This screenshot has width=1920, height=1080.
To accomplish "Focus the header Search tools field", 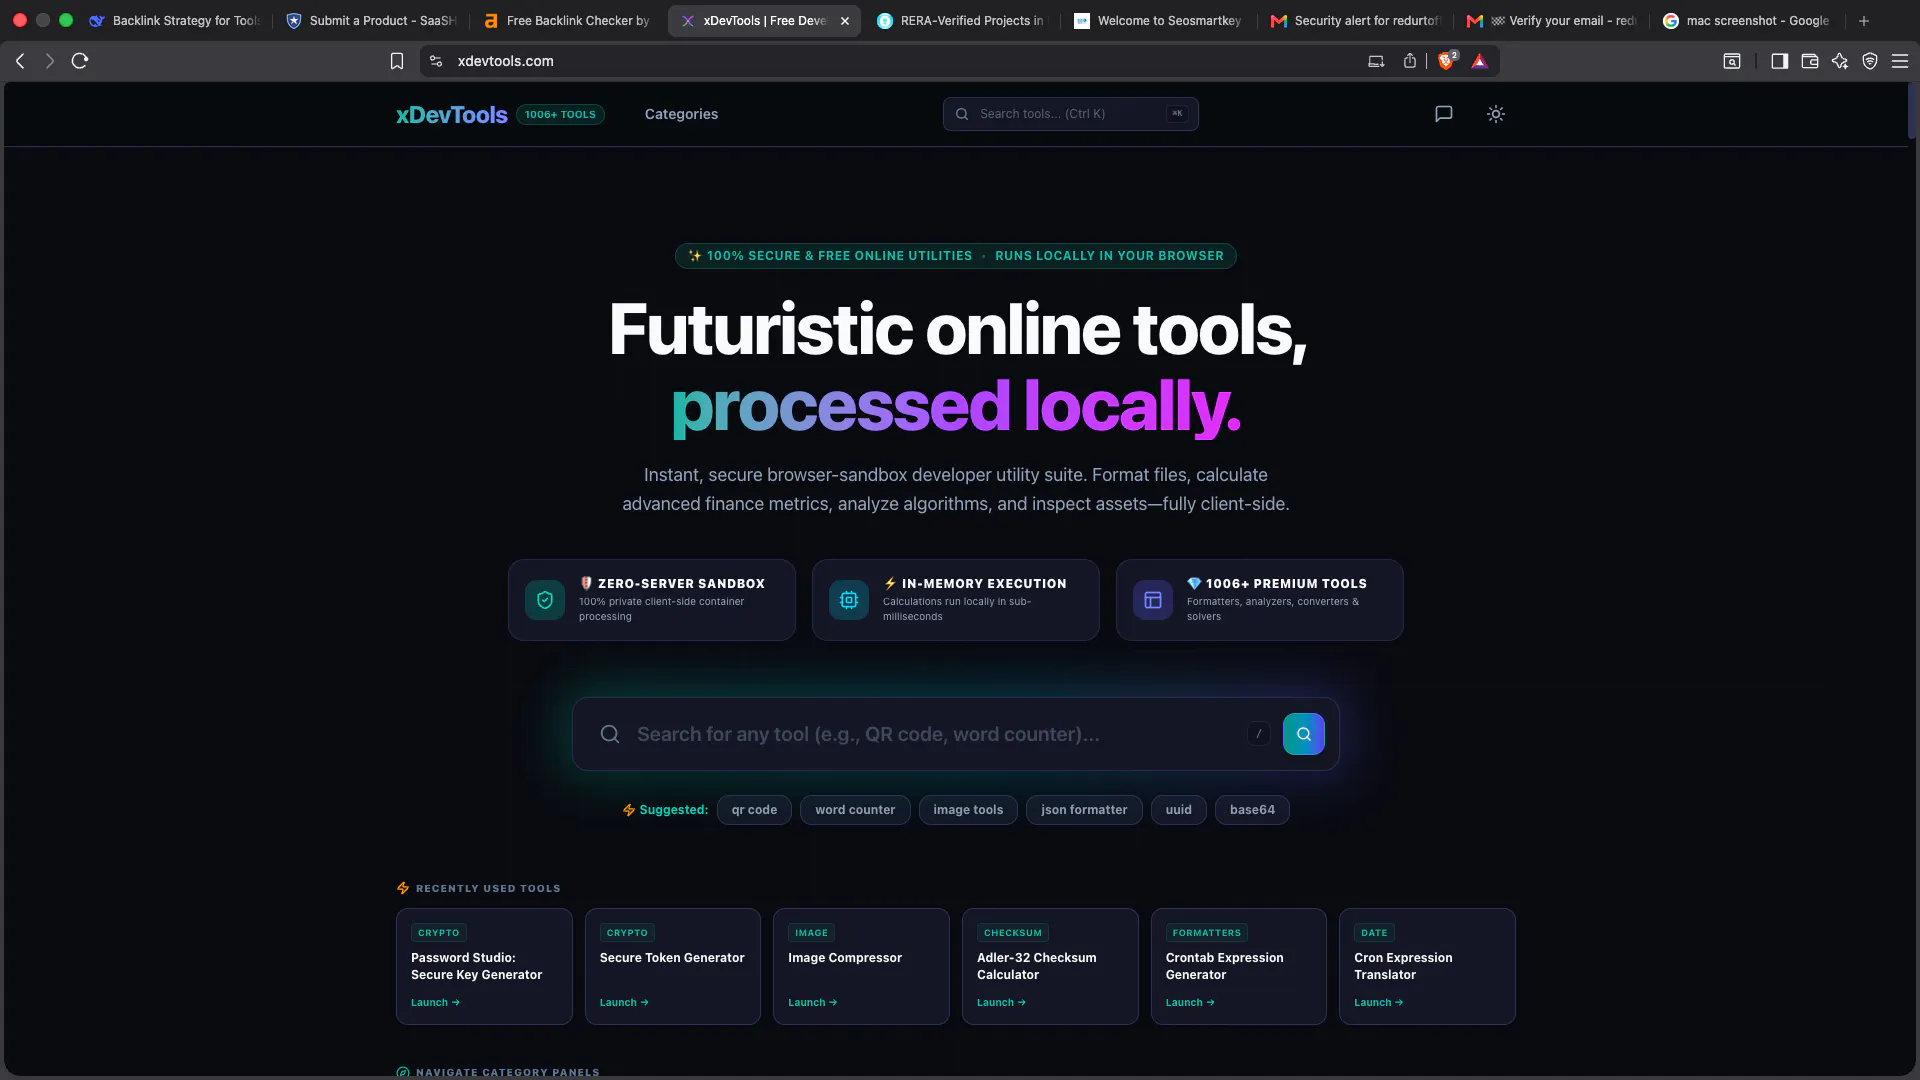I will (1070, 114).
